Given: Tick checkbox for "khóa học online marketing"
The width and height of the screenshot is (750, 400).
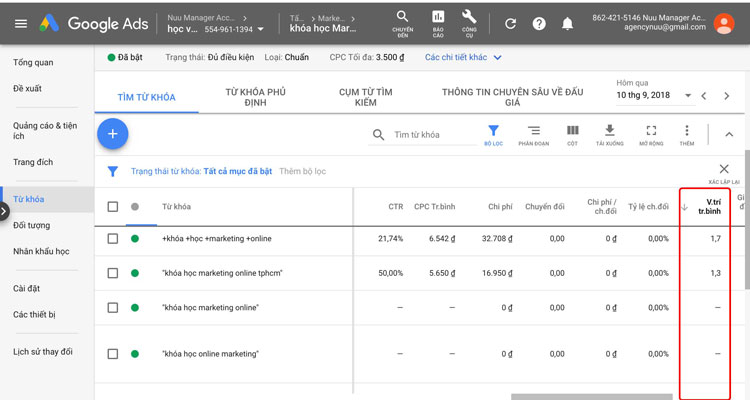Looking at the screenshot, I should (x=112, y=354).
